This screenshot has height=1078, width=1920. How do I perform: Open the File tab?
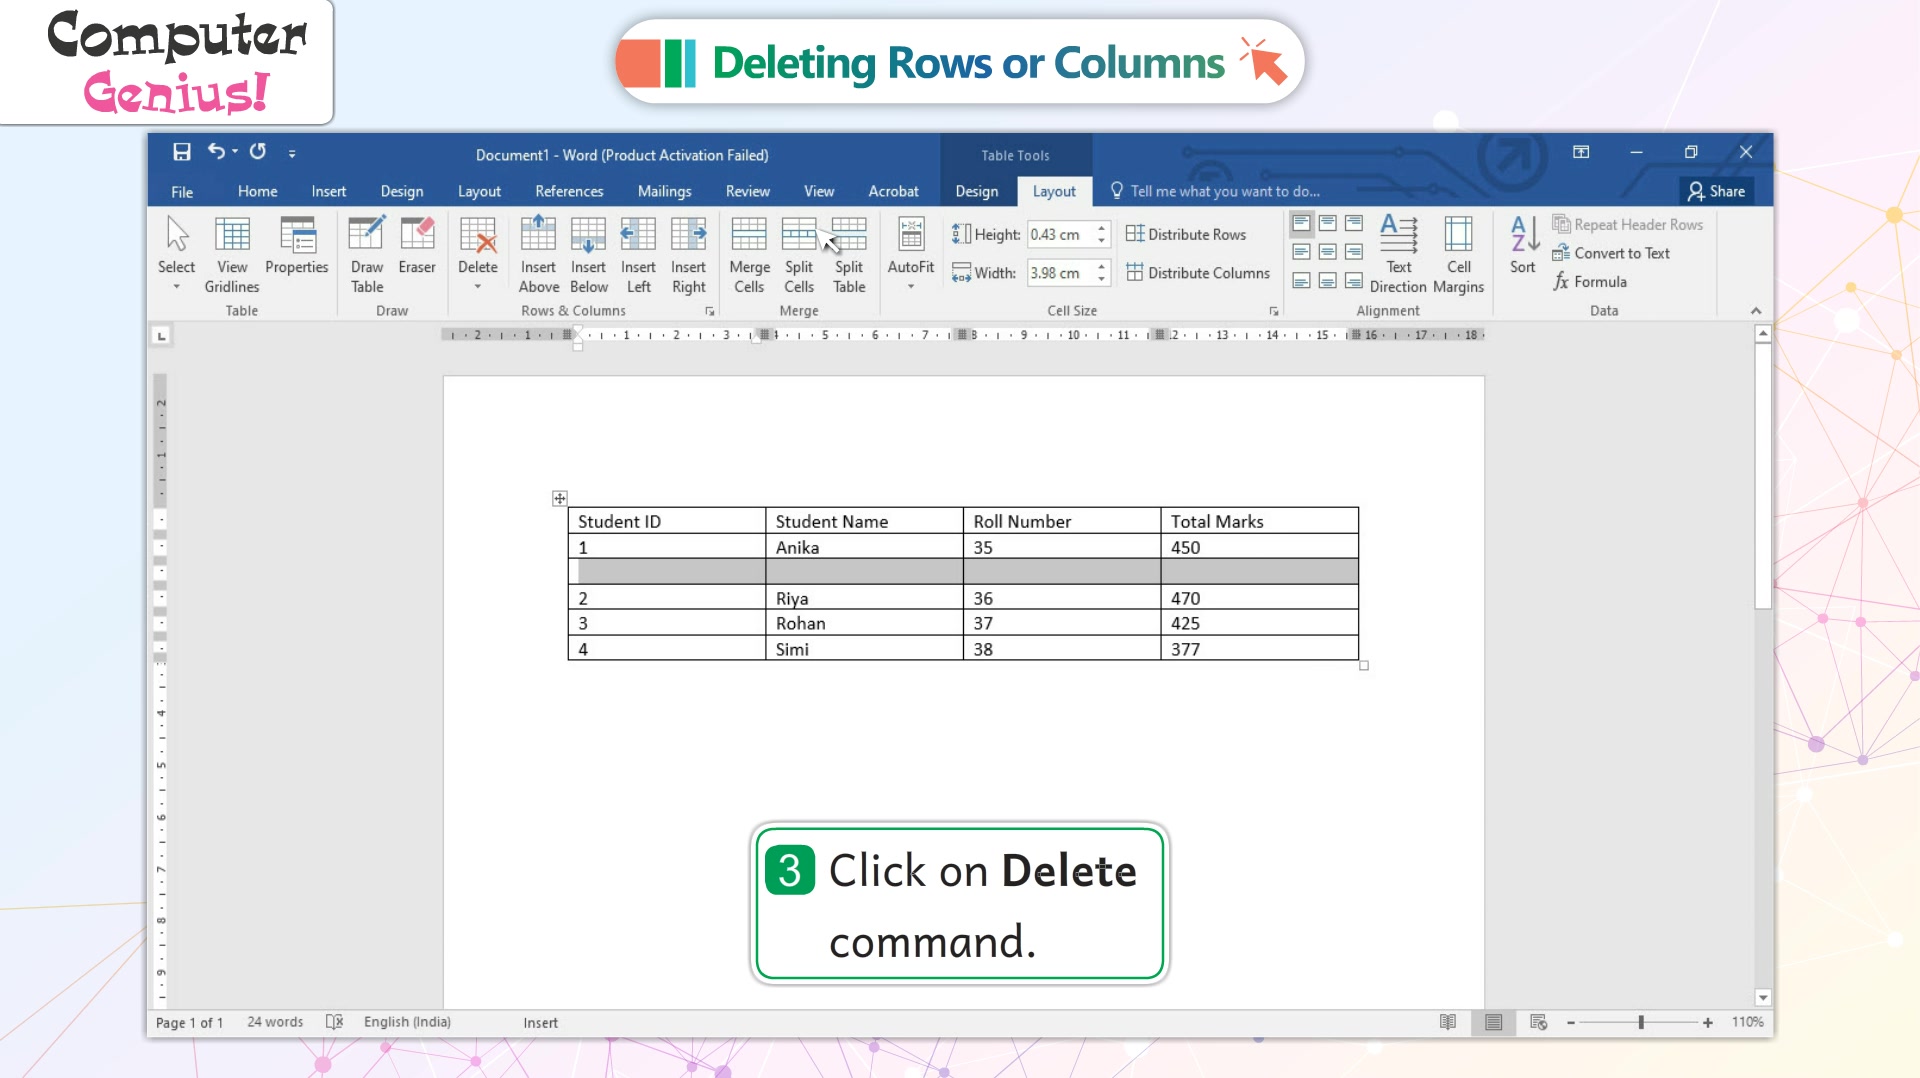(182, 191)
